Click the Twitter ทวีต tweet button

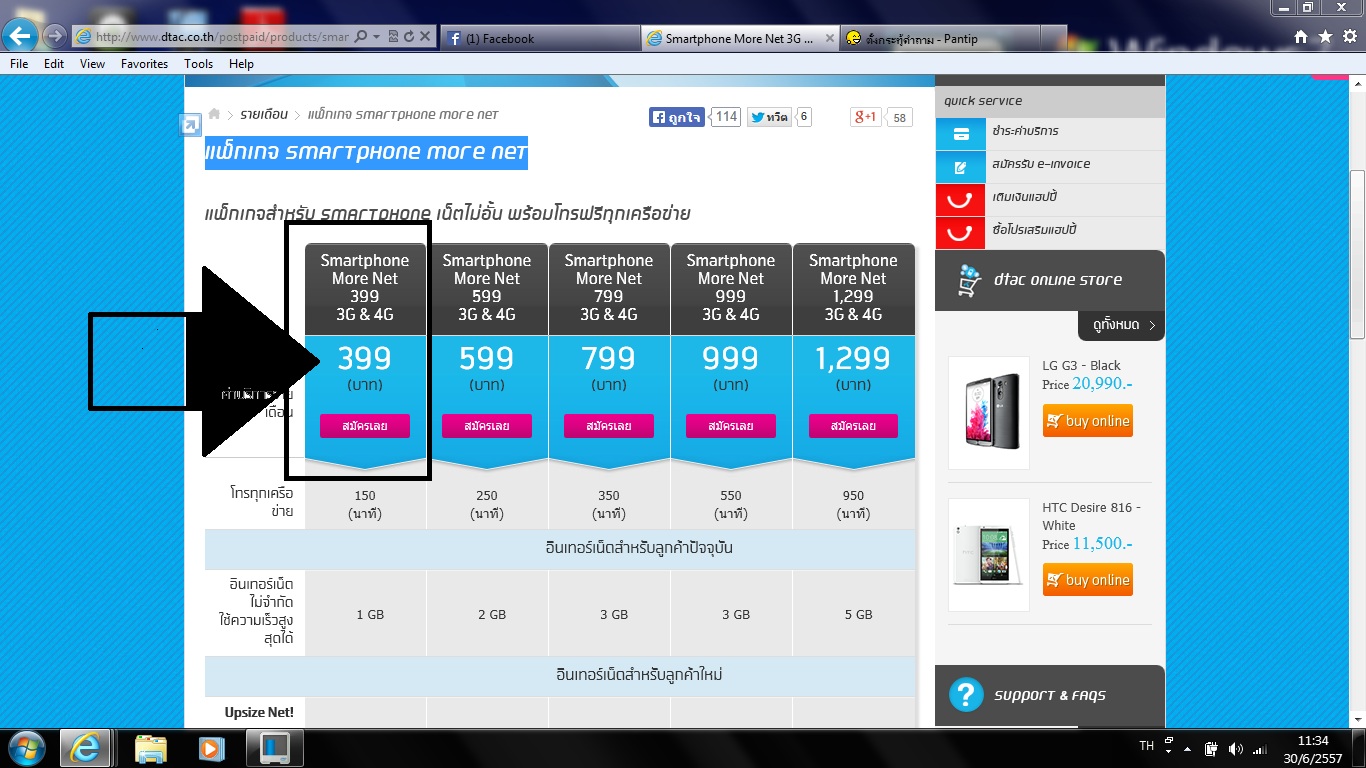pyautogui.click(x=770, y=117)
